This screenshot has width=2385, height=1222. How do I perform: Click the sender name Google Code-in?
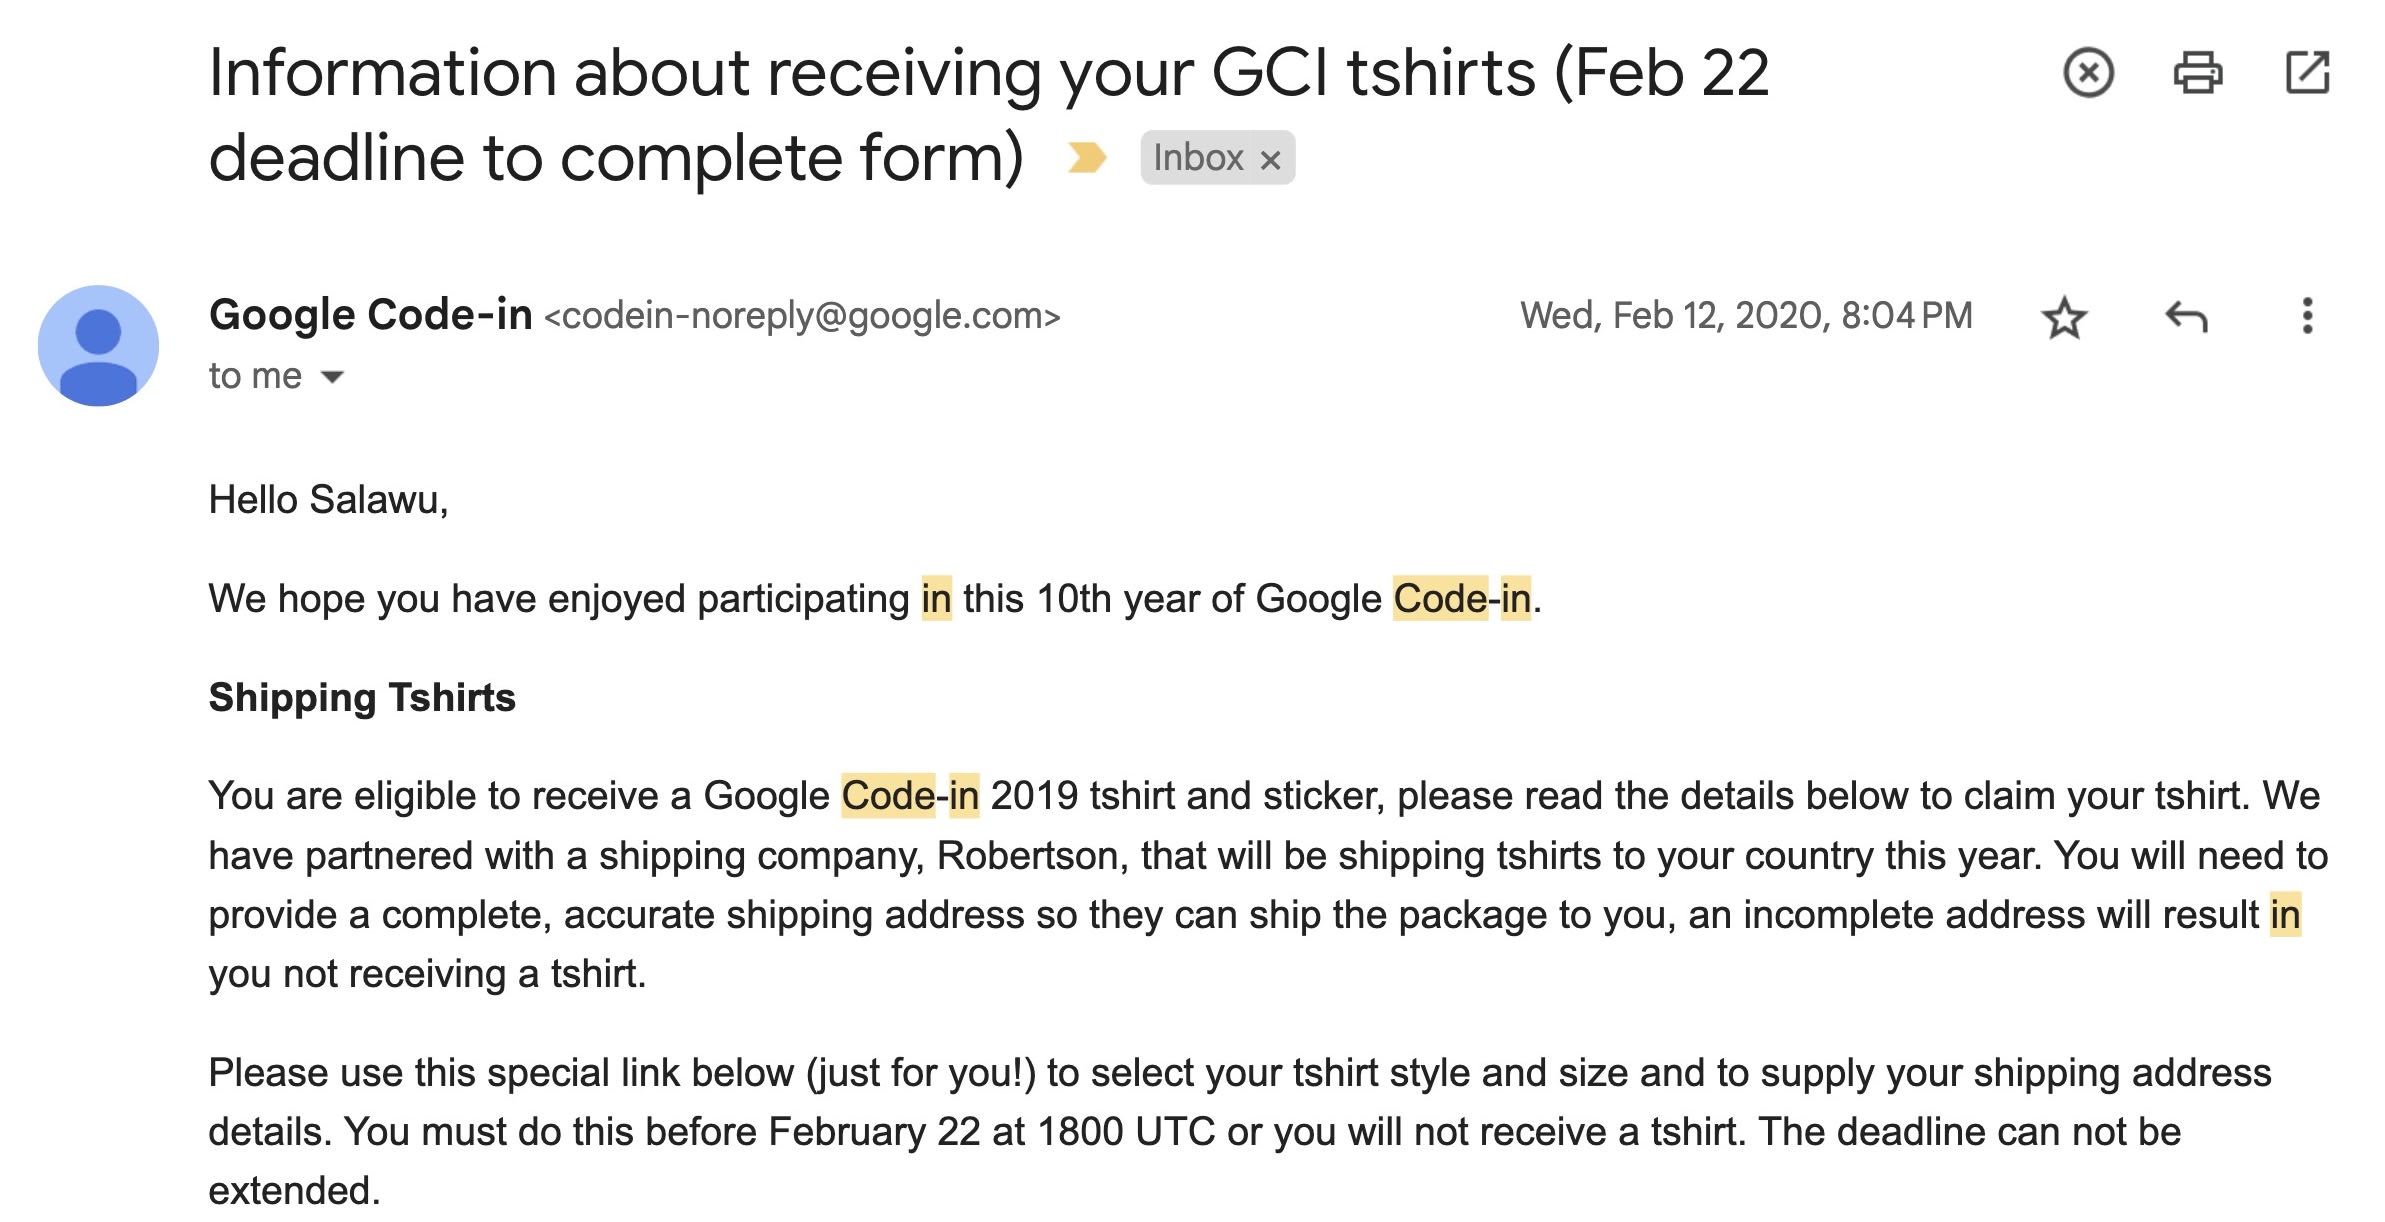(x=370, y=315)
